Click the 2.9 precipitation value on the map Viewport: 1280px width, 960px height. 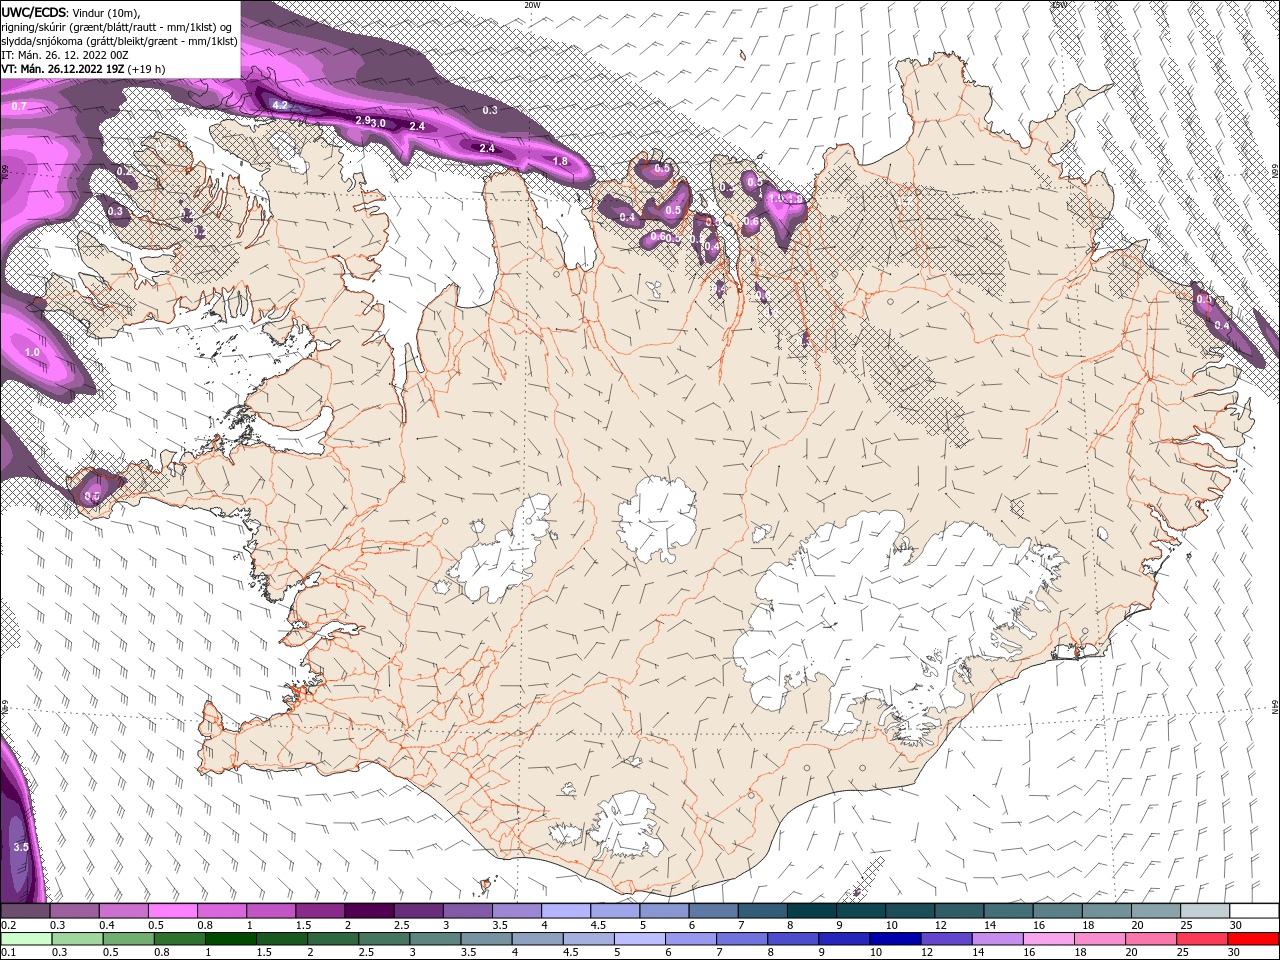pos(363,120)
